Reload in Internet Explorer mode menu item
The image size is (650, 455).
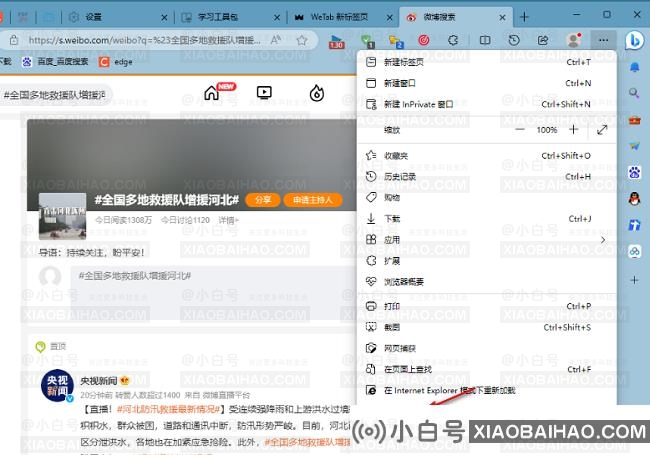[487, 390]
